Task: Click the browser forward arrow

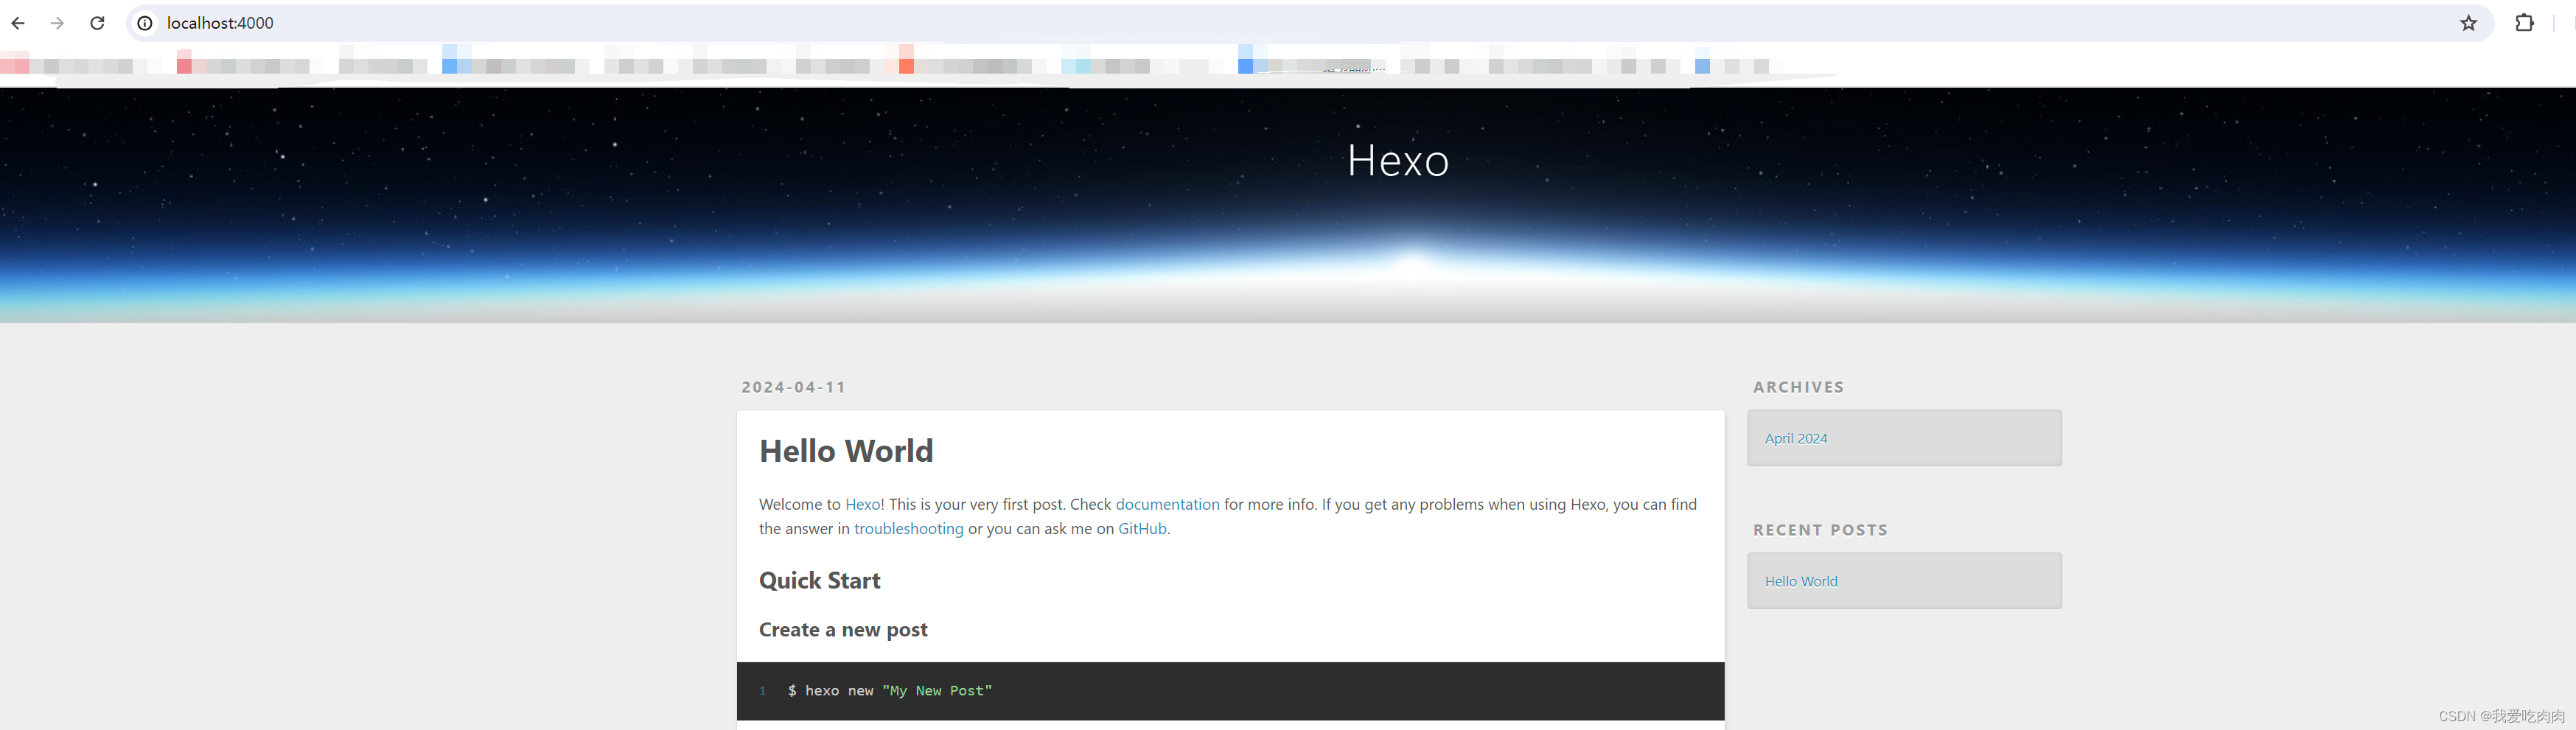Action: (57, 23)
